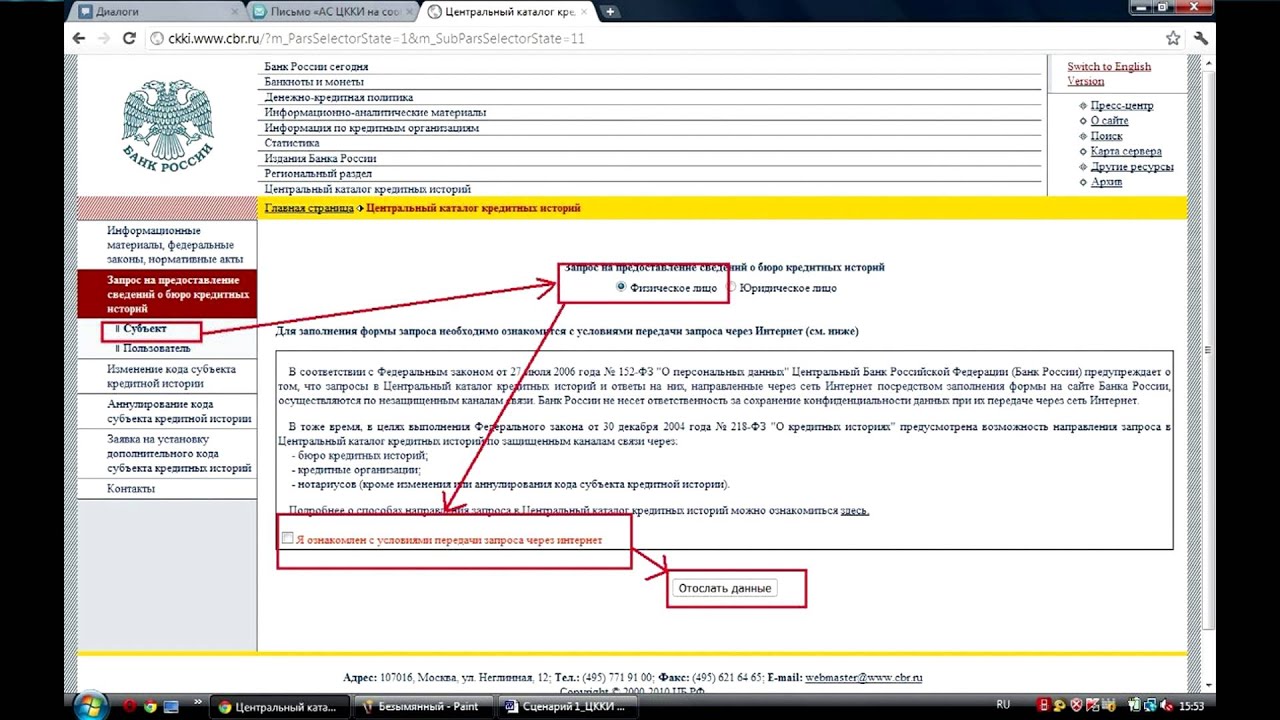Switch to Центральный ката... taskbar button

click(x=278, y=706)
